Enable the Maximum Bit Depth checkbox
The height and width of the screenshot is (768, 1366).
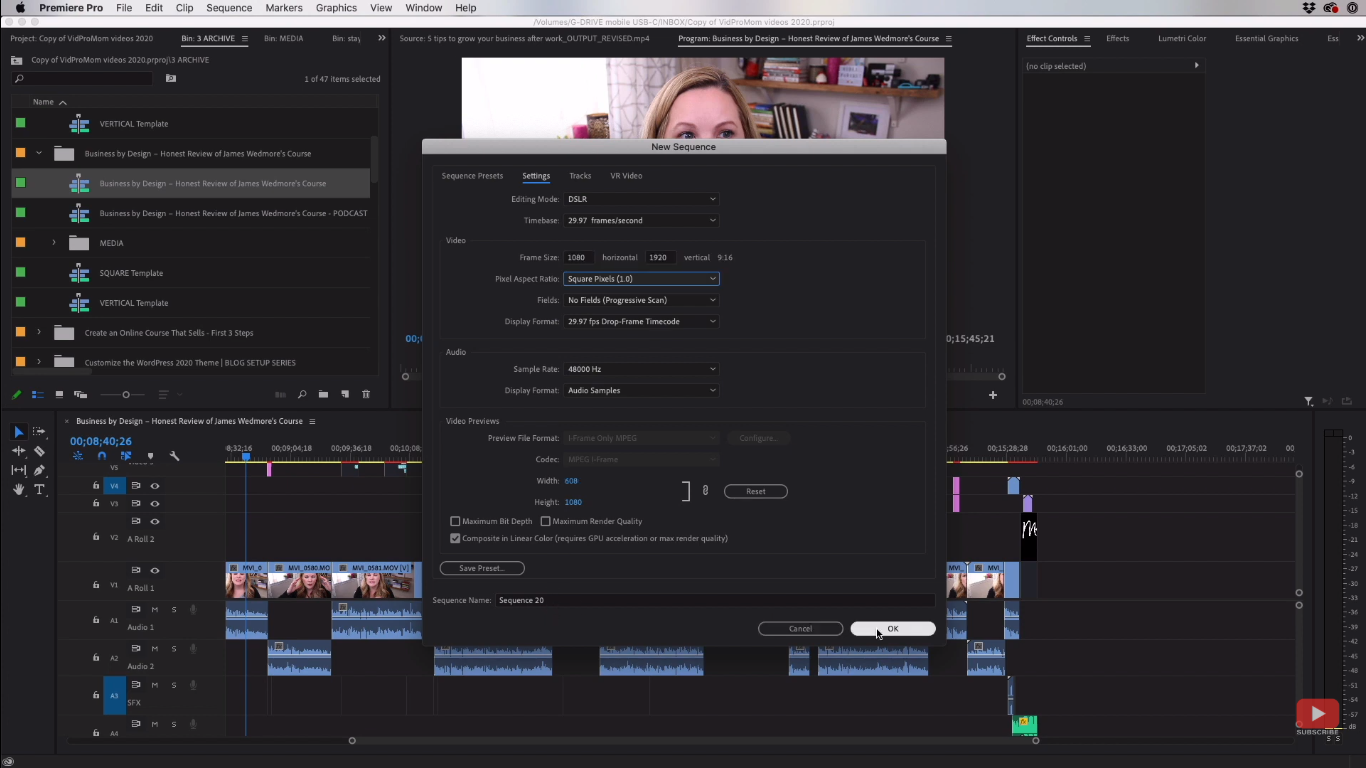tap(456, 521)
